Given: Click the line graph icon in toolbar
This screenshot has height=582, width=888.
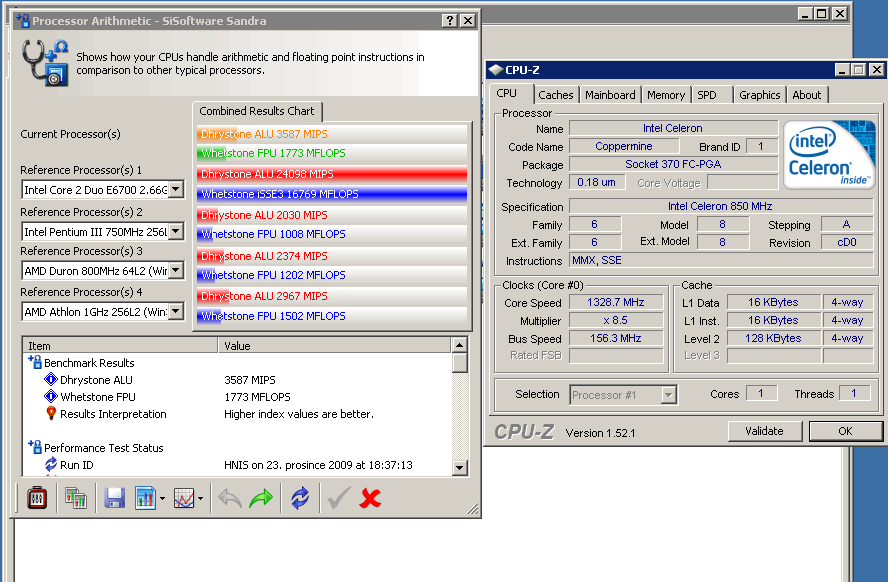Looking at the screenshot, I should (184, 497).
